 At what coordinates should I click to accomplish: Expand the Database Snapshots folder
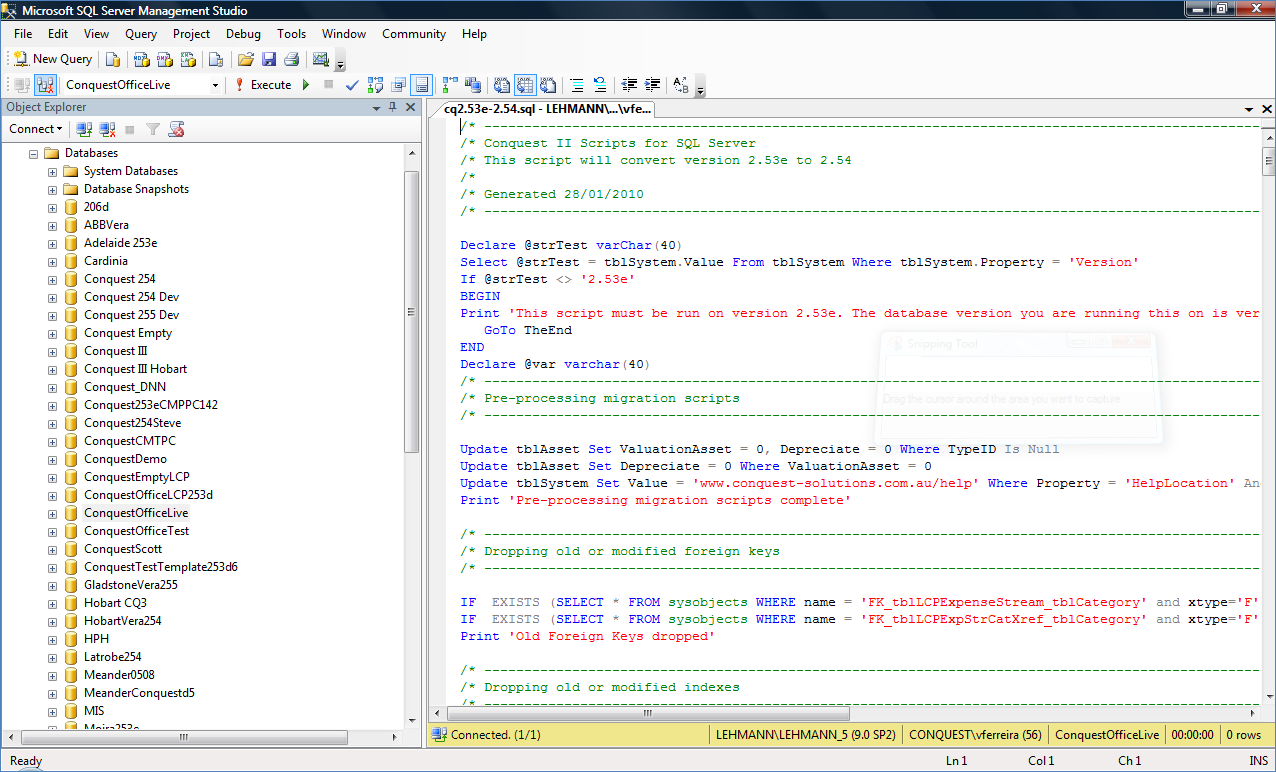[x=52, y=190]
